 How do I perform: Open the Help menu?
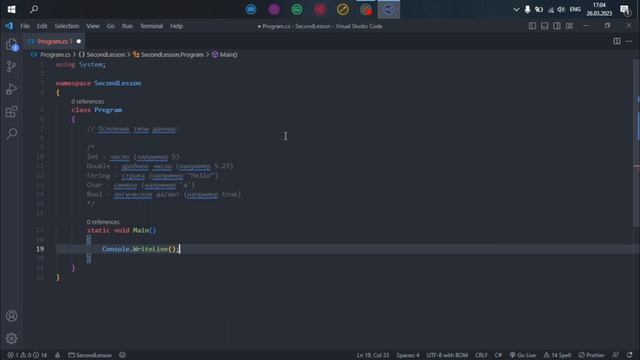(x=176, y=26)
